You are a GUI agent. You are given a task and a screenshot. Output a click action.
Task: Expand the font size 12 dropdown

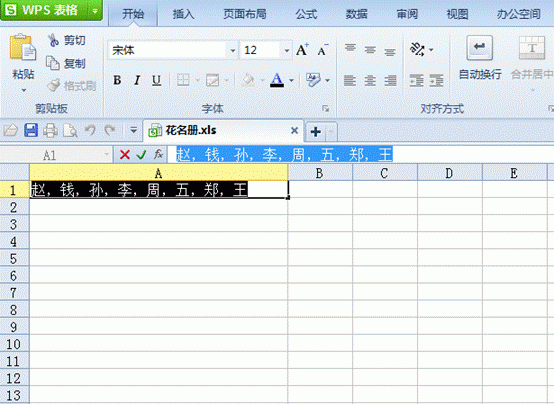pos(287,50)
